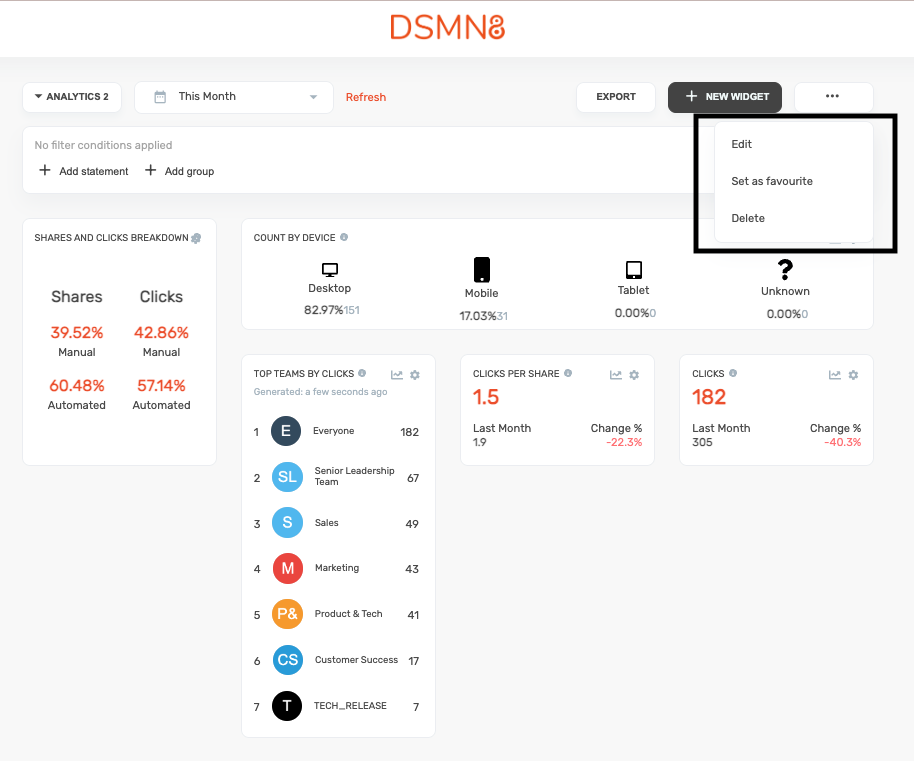Click Add group filter button
The height and width of the screenshot is (761, 914).
[x=179, y=171]
